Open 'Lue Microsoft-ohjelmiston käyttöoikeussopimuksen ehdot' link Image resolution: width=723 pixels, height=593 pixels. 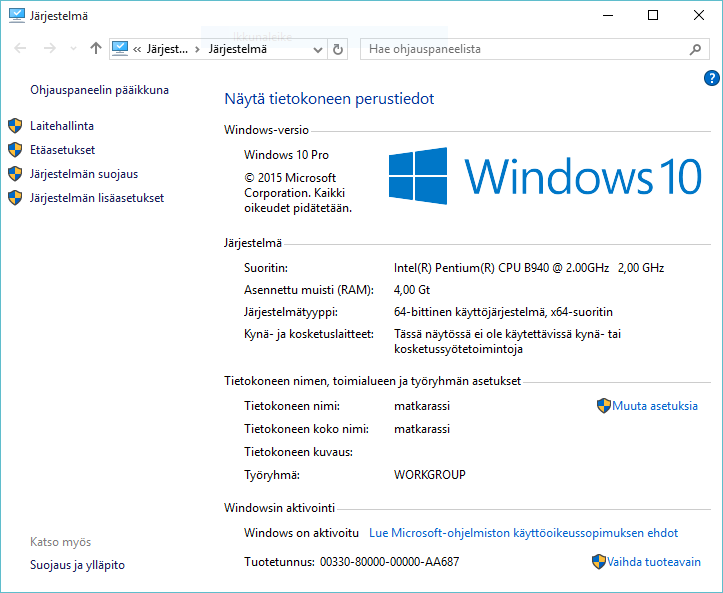[x=524, y=533]
